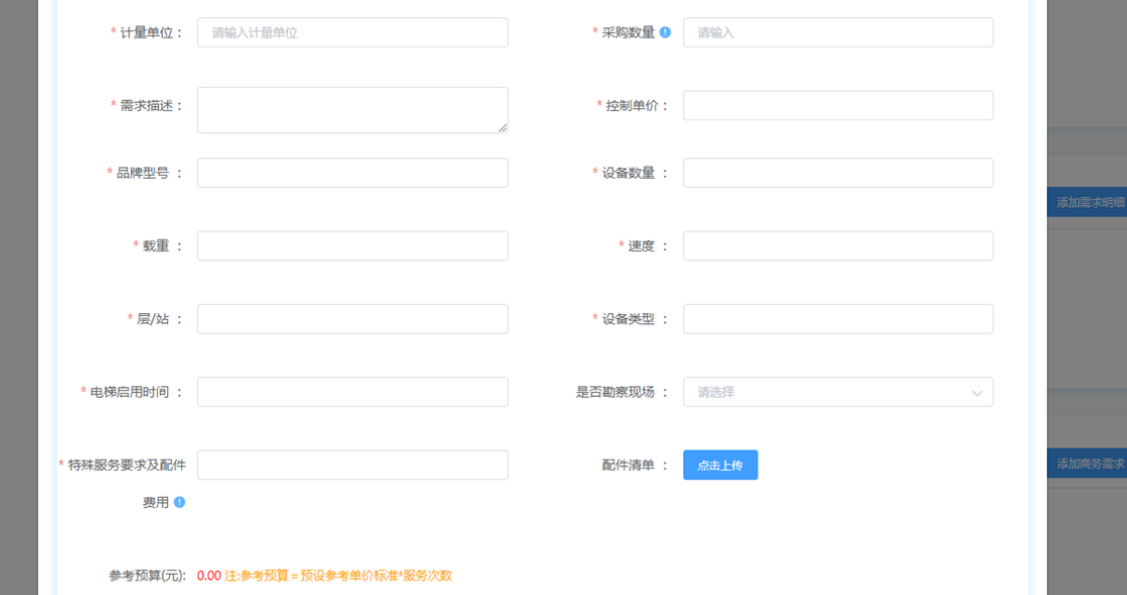Click the 需求描述 textarea resize handle
Viewport: 1127px width, 595px height.
(502, 127)
